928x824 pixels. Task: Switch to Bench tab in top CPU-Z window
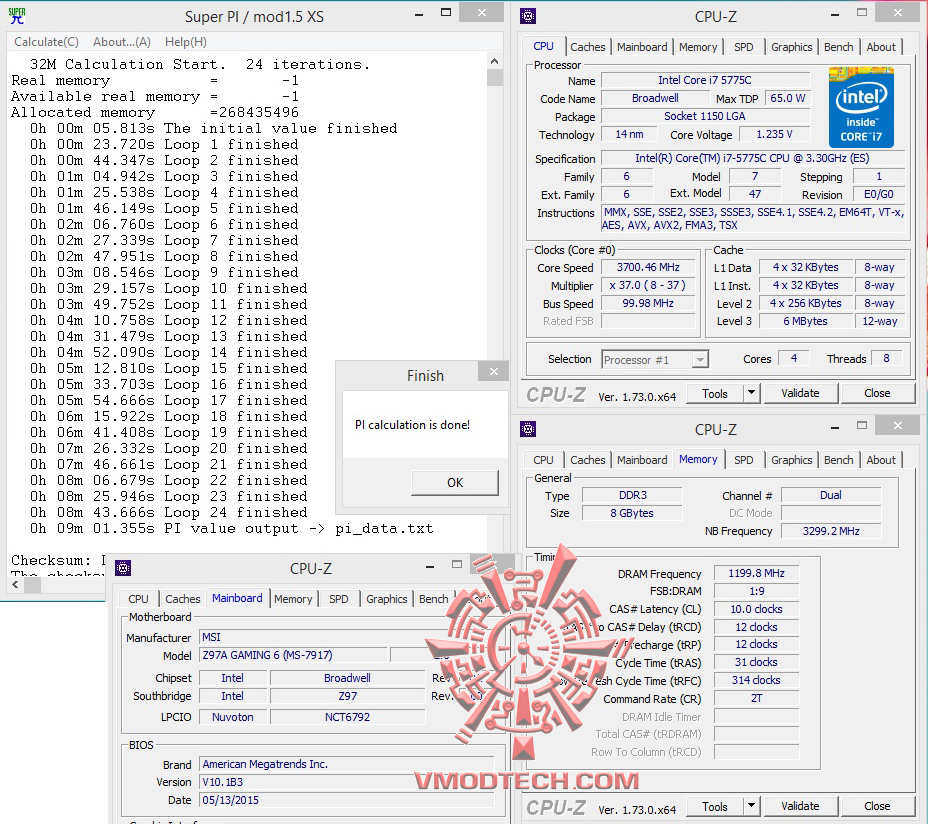click(839, 47)
